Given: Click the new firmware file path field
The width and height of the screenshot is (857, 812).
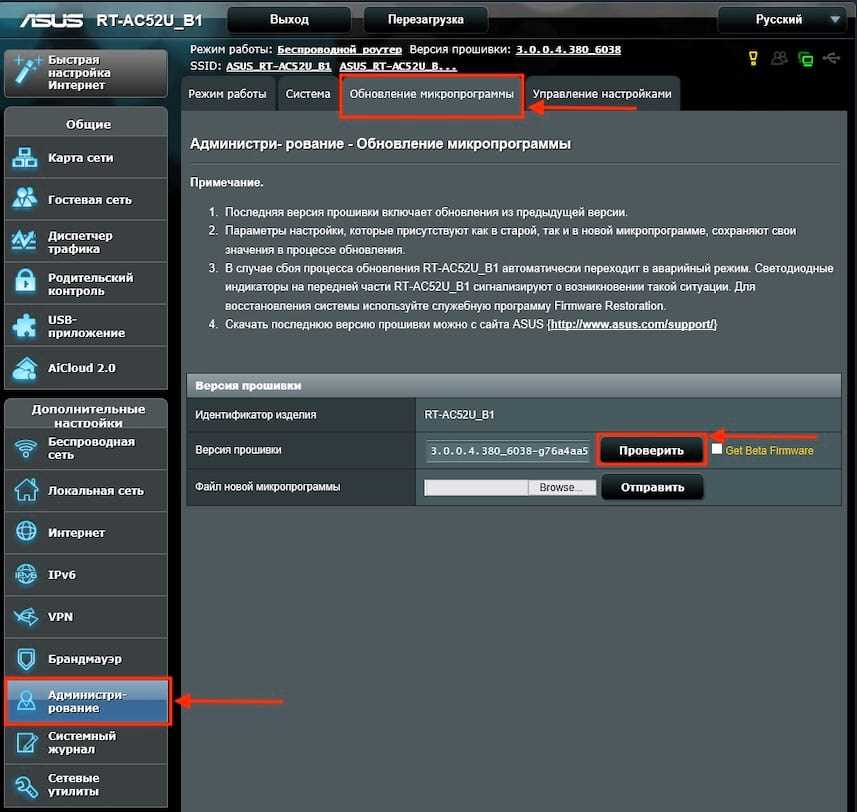Looking at the screenshot, I should [x=476, y=487].
